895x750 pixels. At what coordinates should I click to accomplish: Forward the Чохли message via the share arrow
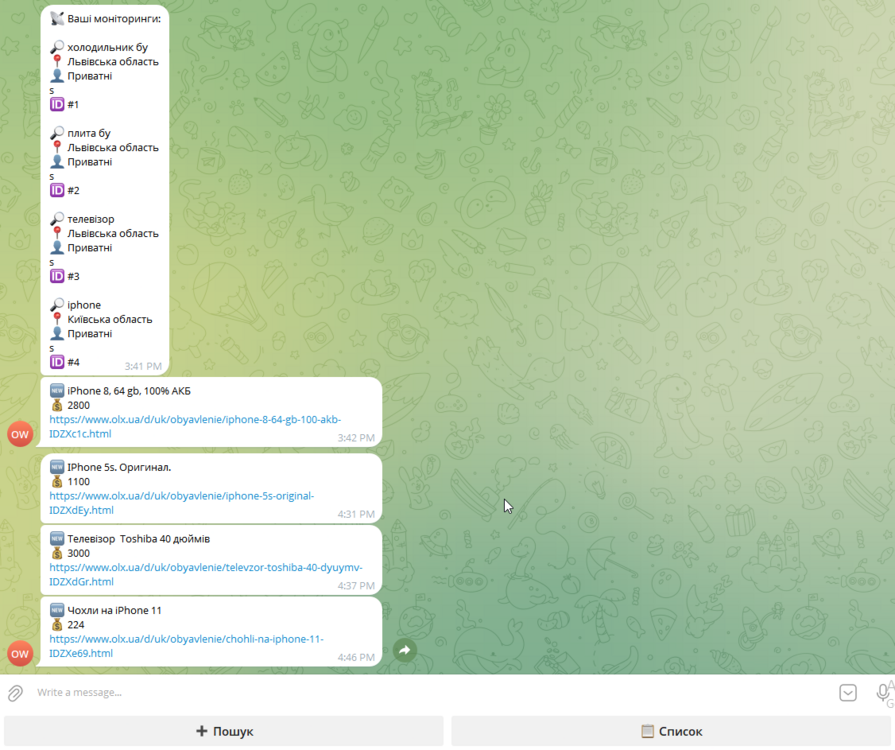(404, 650)
